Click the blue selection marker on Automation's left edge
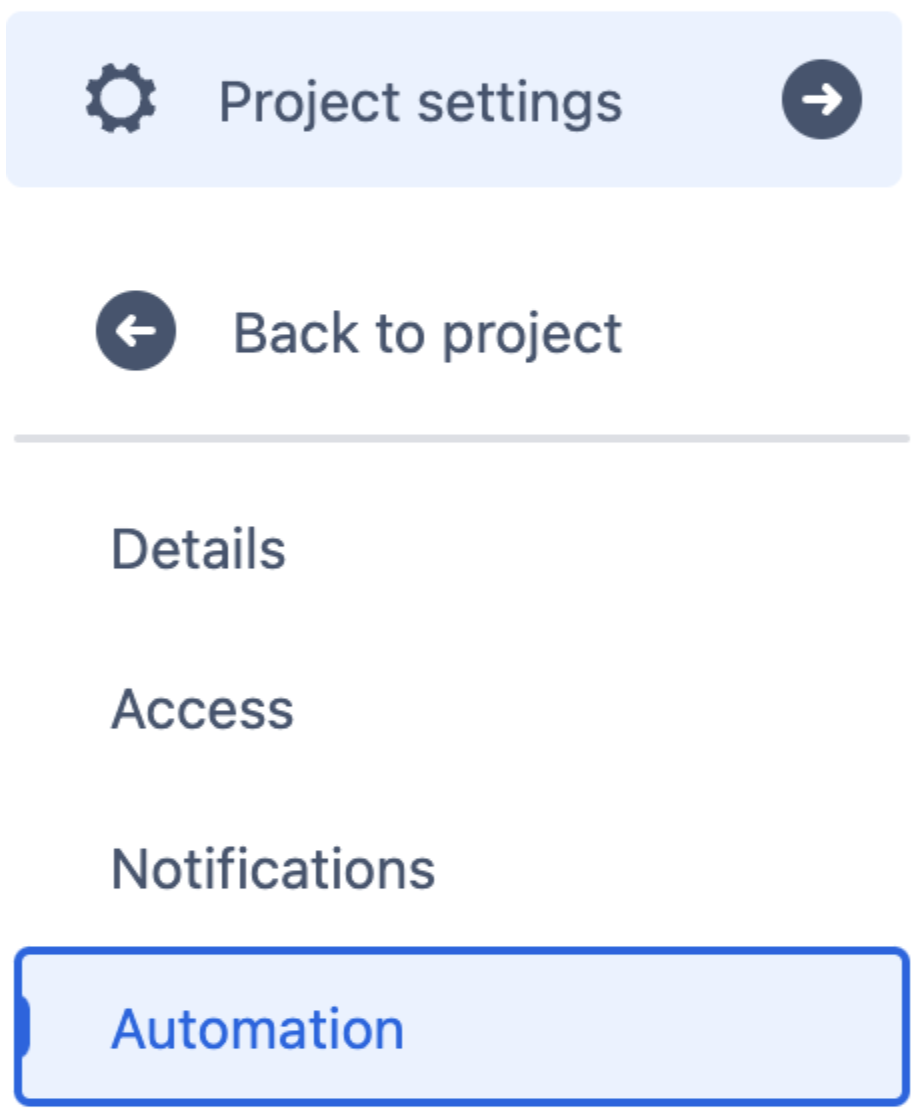The image size is (920, 1116). 23,1028
